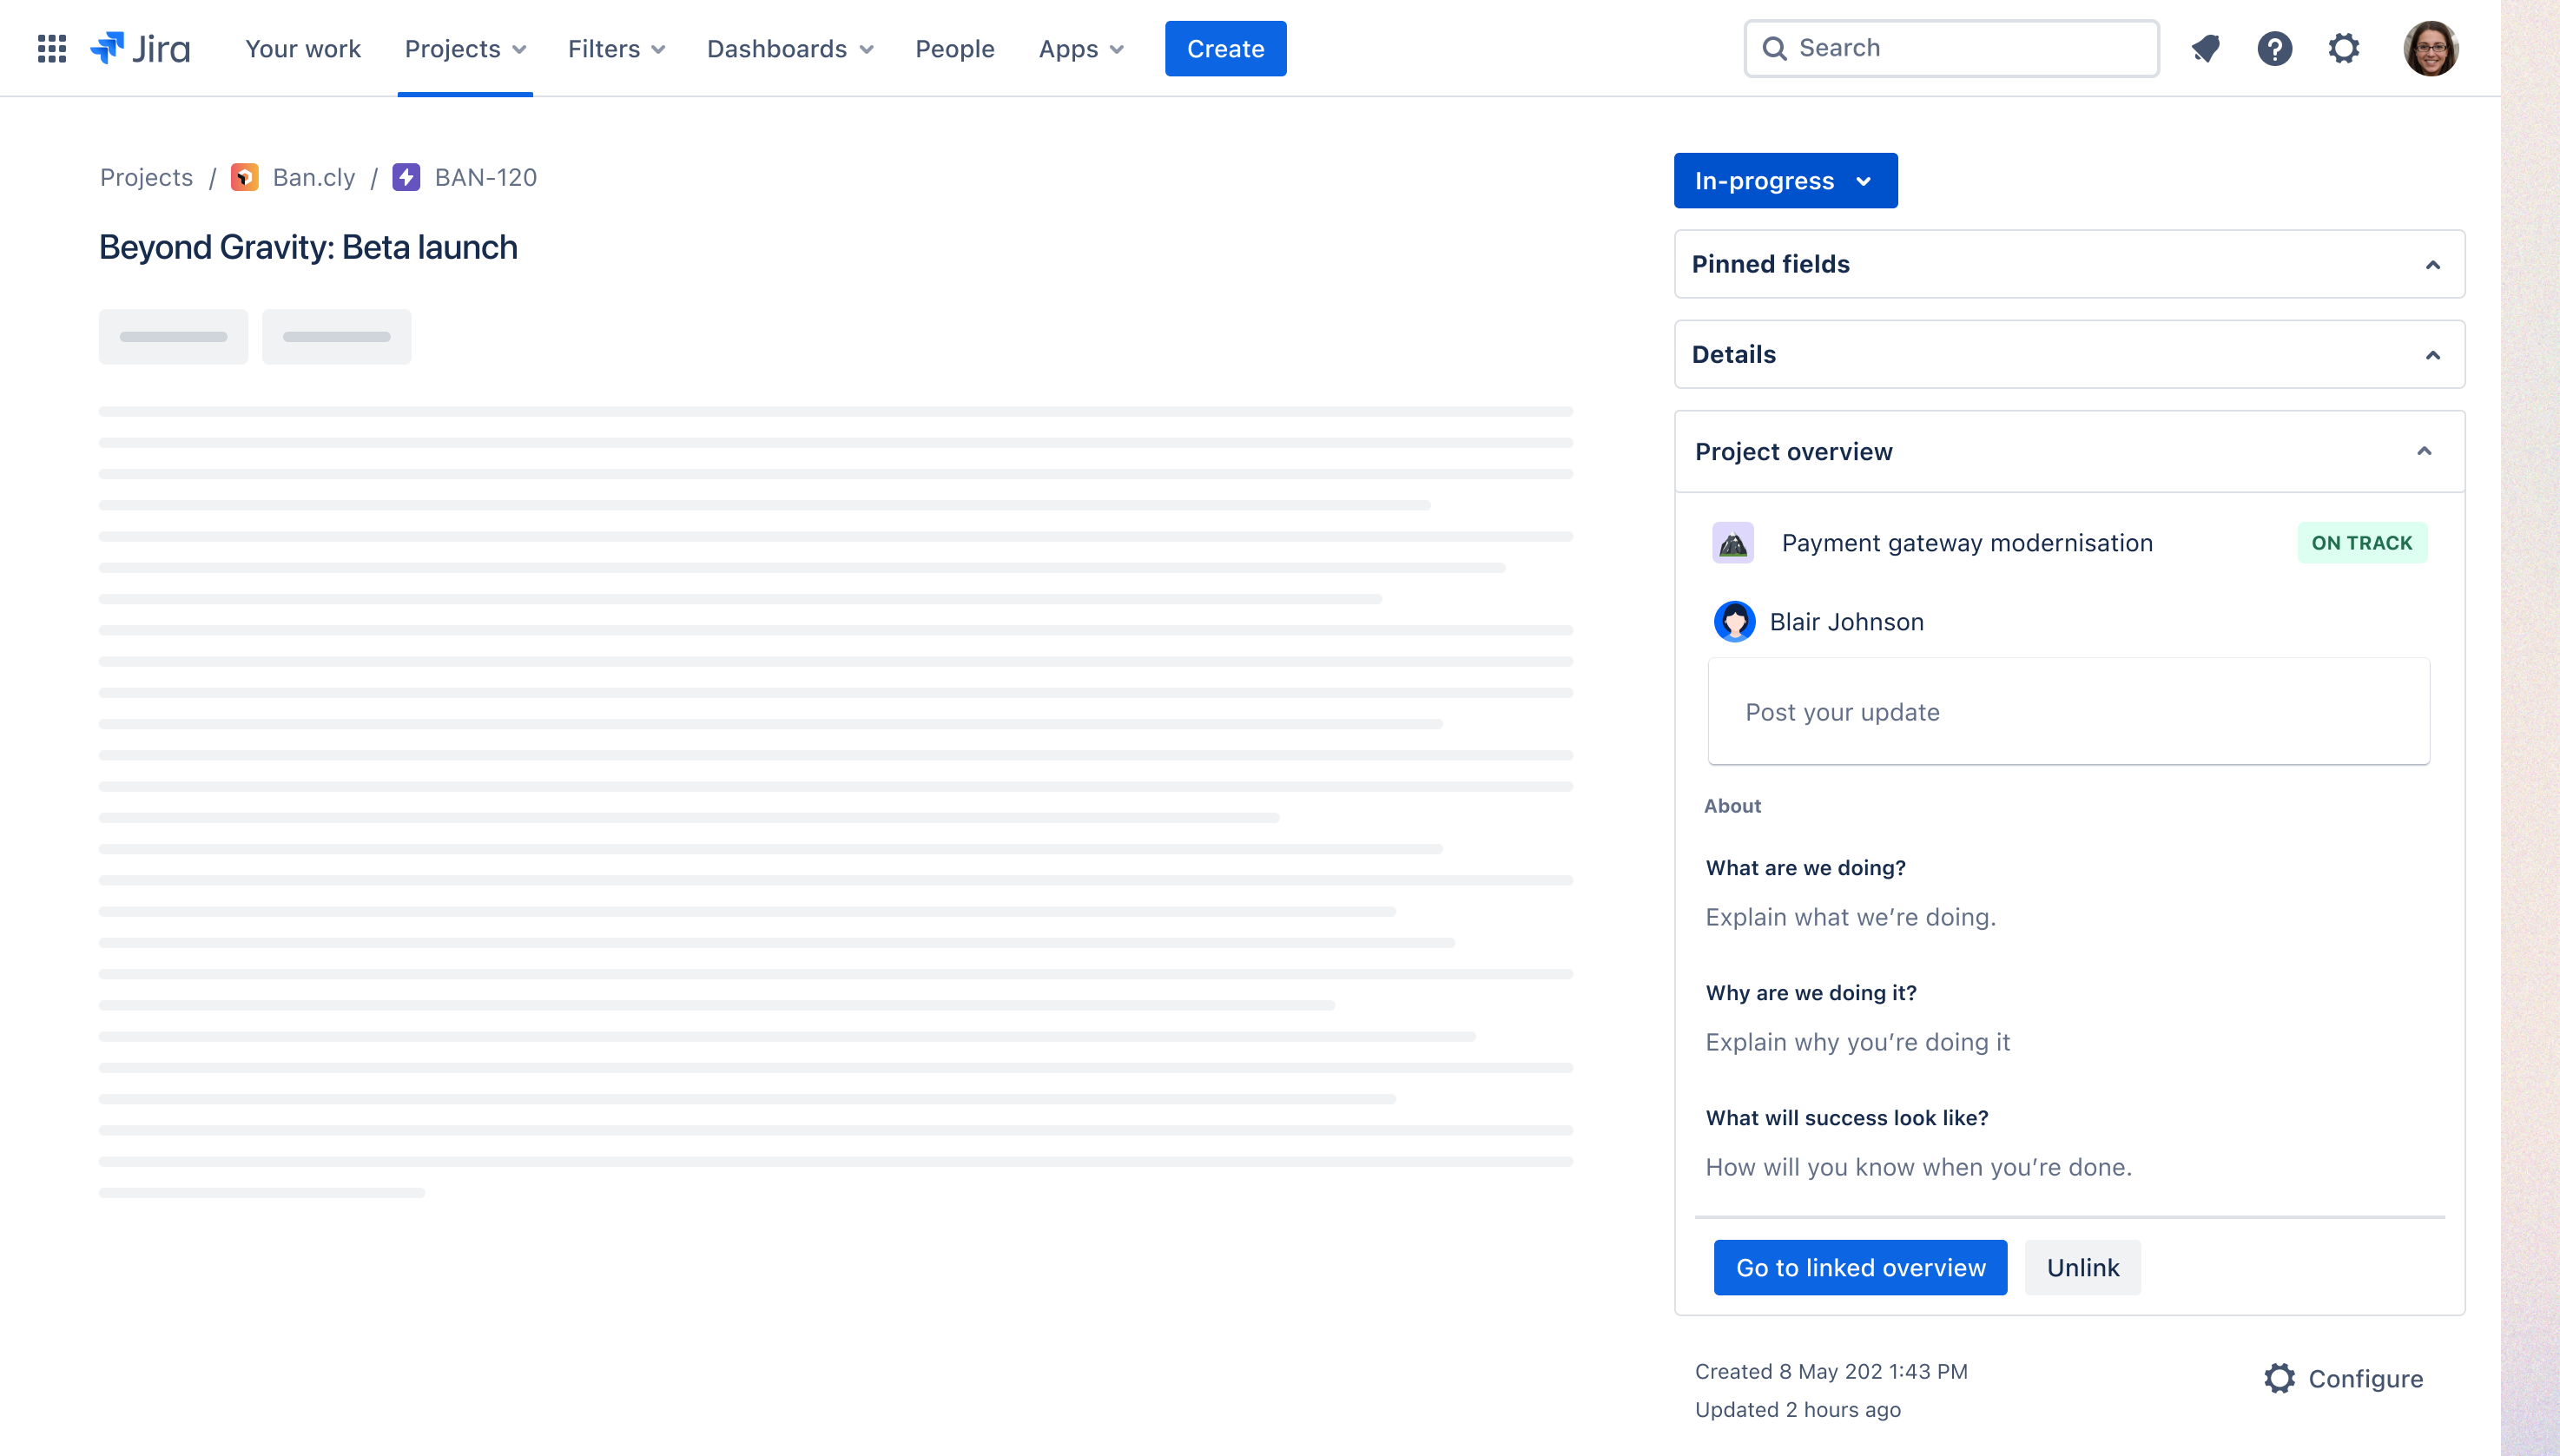
Task: Click the Post your update field
Action: pos(2068,712)
